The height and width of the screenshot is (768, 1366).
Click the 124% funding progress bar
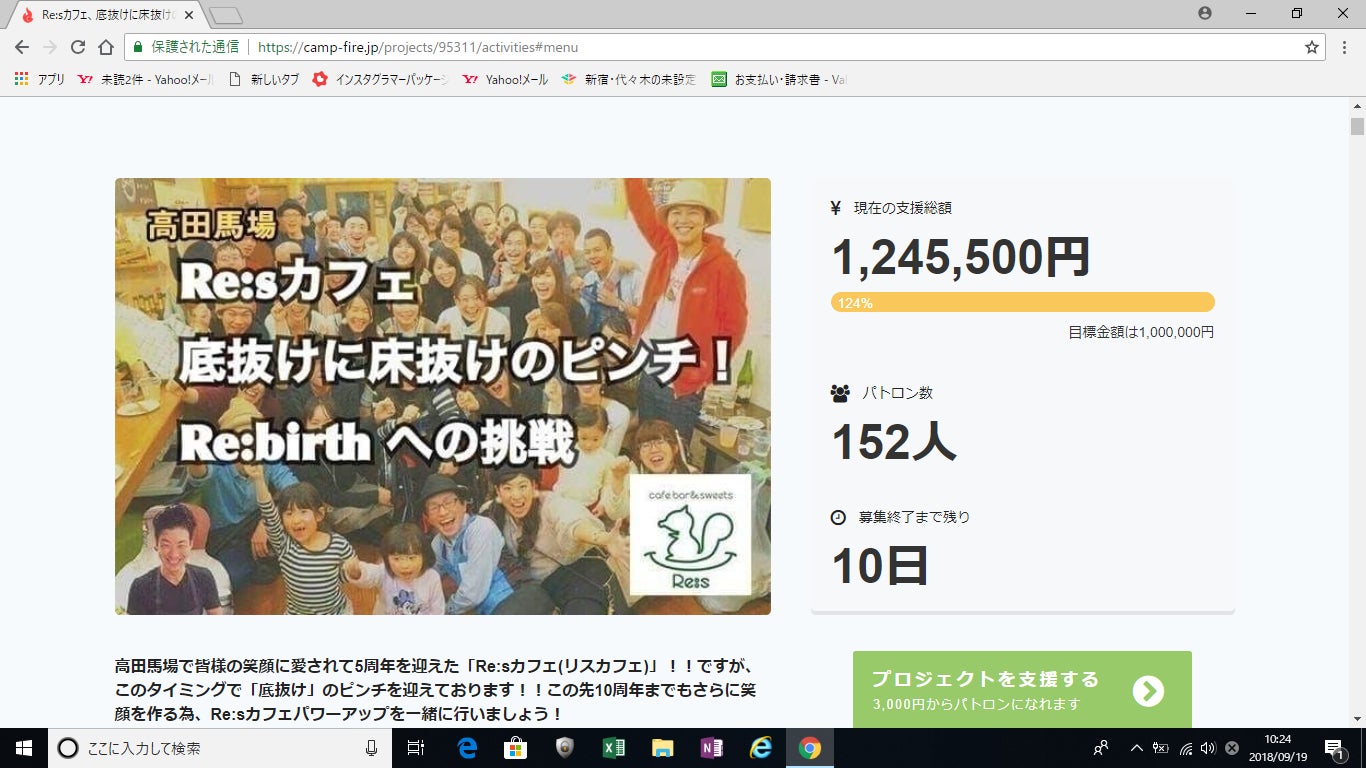[x=1022, y=302]
